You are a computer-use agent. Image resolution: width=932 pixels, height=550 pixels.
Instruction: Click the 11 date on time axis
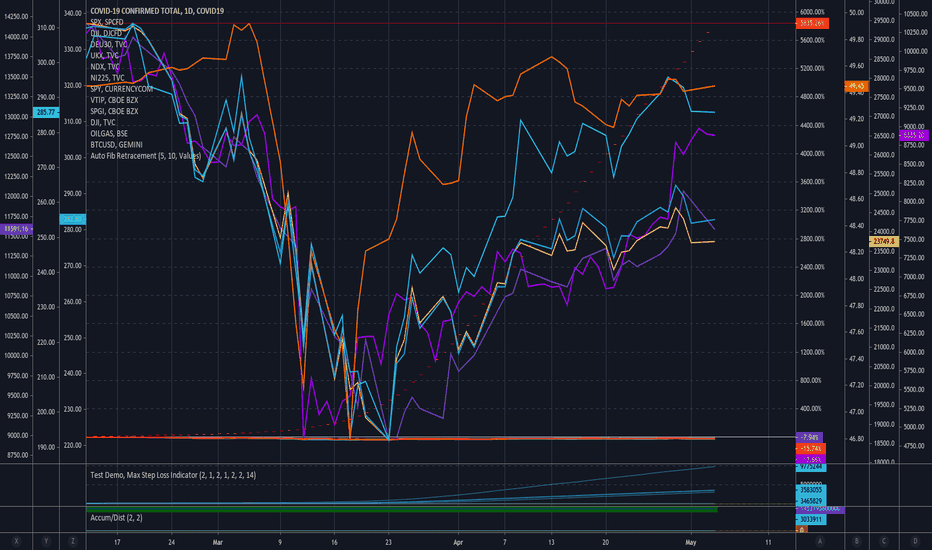(x=768, y=542)
